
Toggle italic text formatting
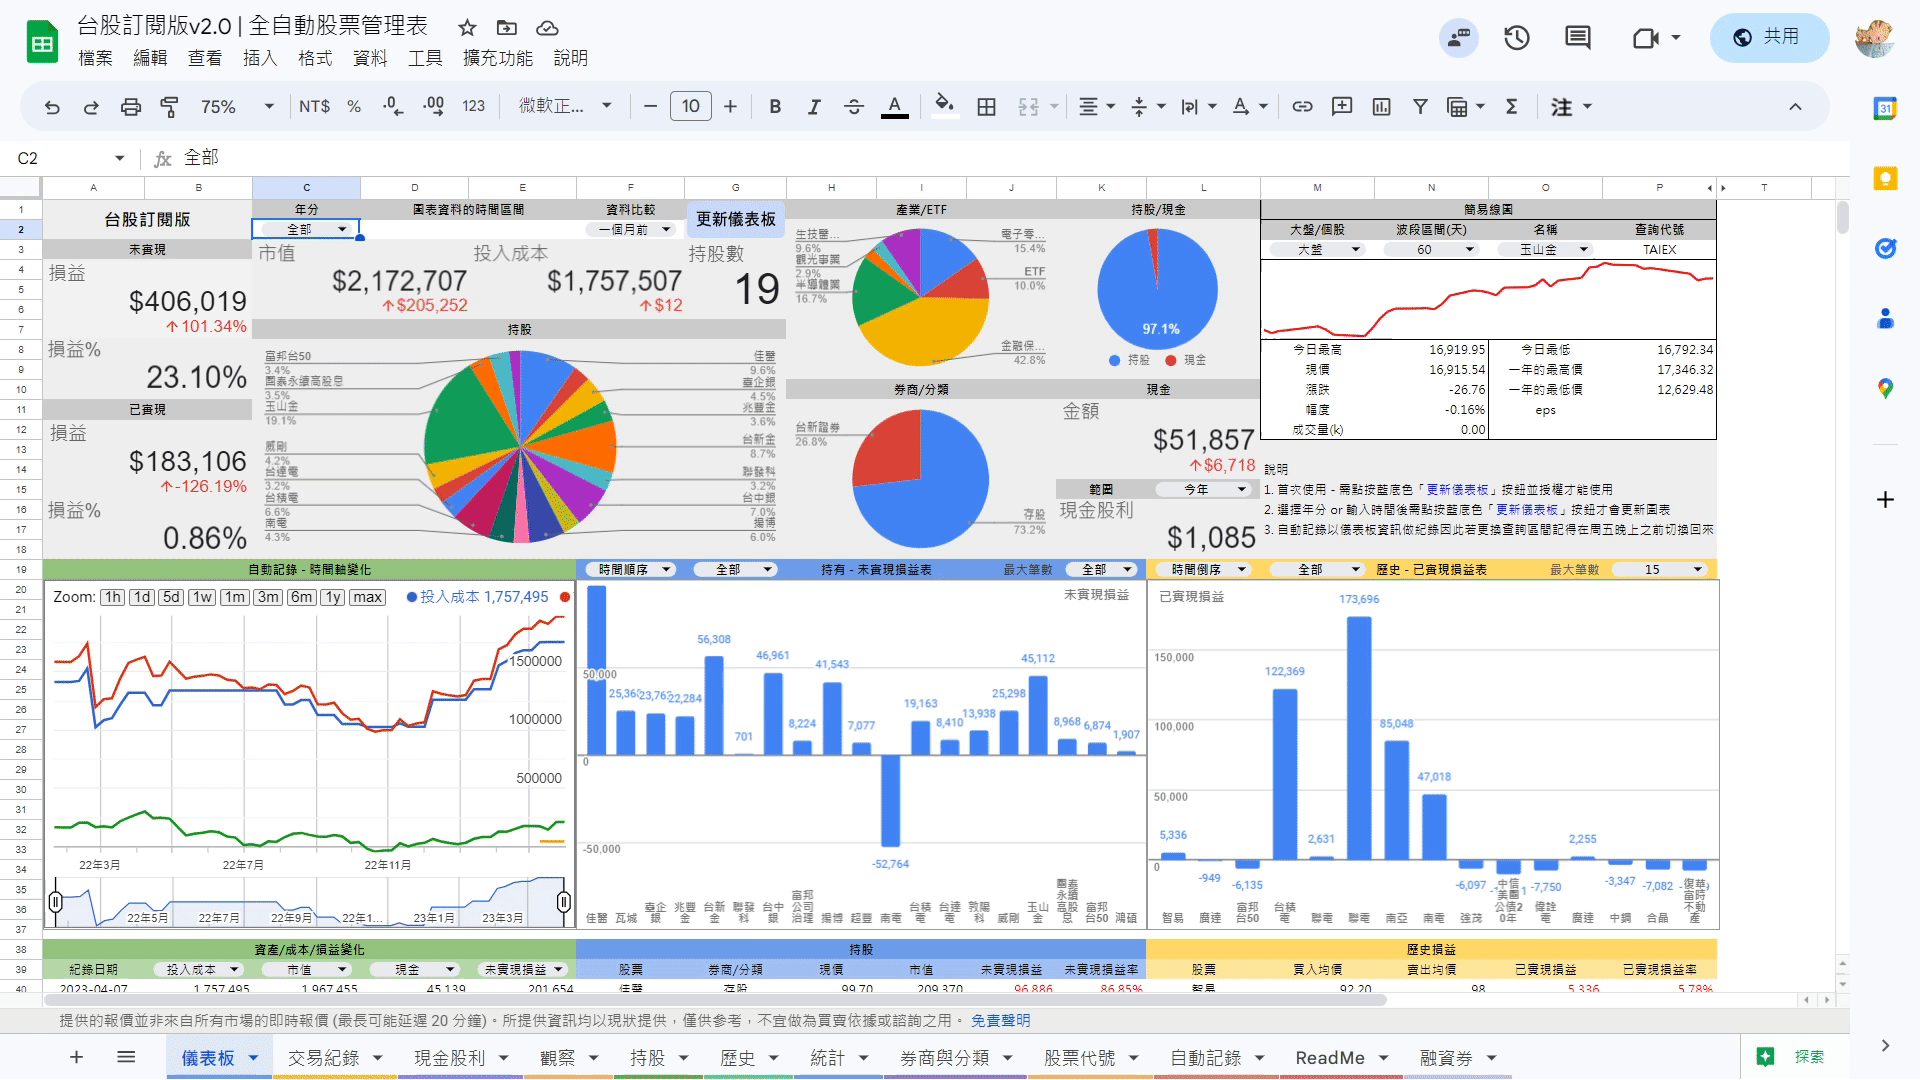click(x=814, y=107)
